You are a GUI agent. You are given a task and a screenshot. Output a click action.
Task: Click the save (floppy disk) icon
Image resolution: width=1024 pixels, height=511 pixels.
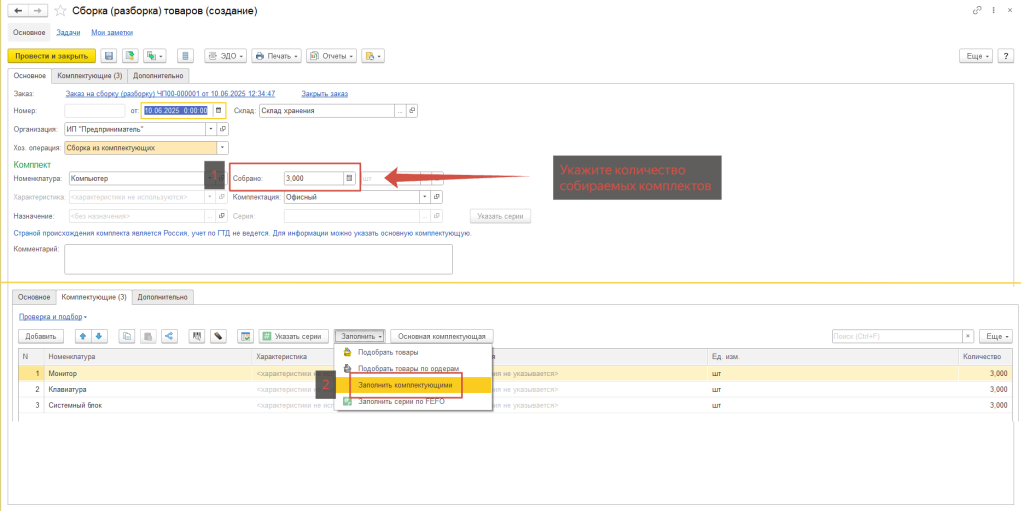108,56
